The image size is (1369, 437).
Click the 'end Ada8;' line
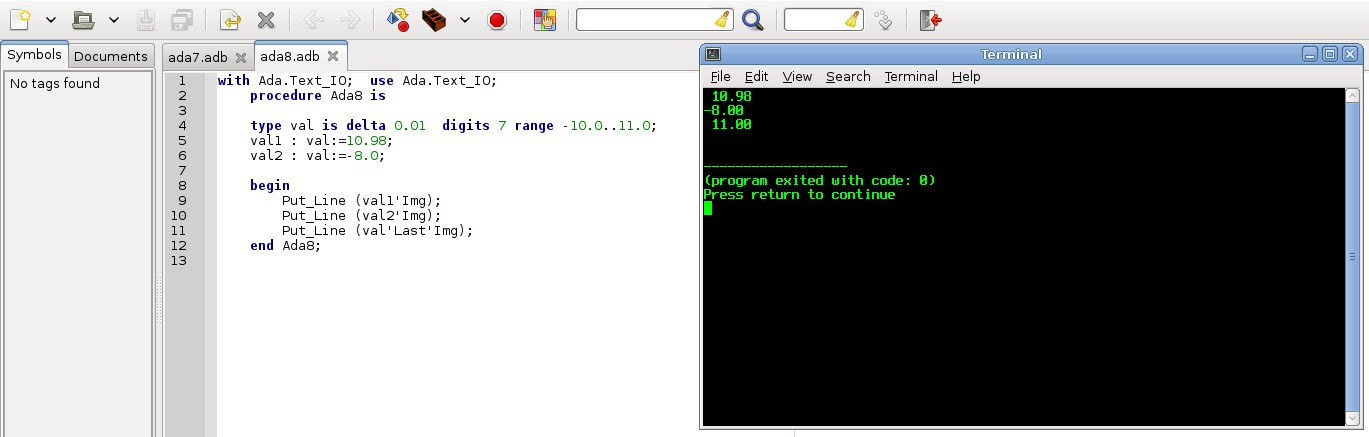click(286, 246)
